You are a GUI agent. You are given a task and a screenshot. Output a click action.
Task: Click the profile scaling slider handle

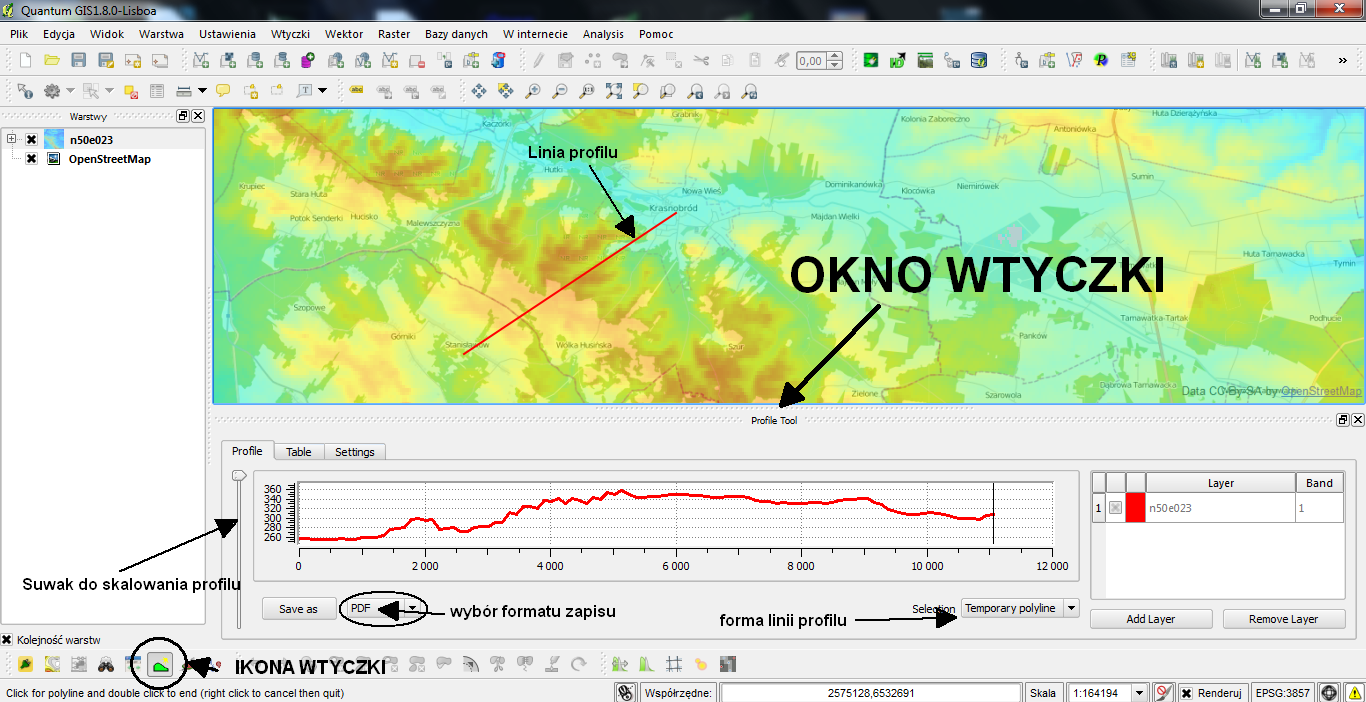pyautogui.click(x=238, y=477)
